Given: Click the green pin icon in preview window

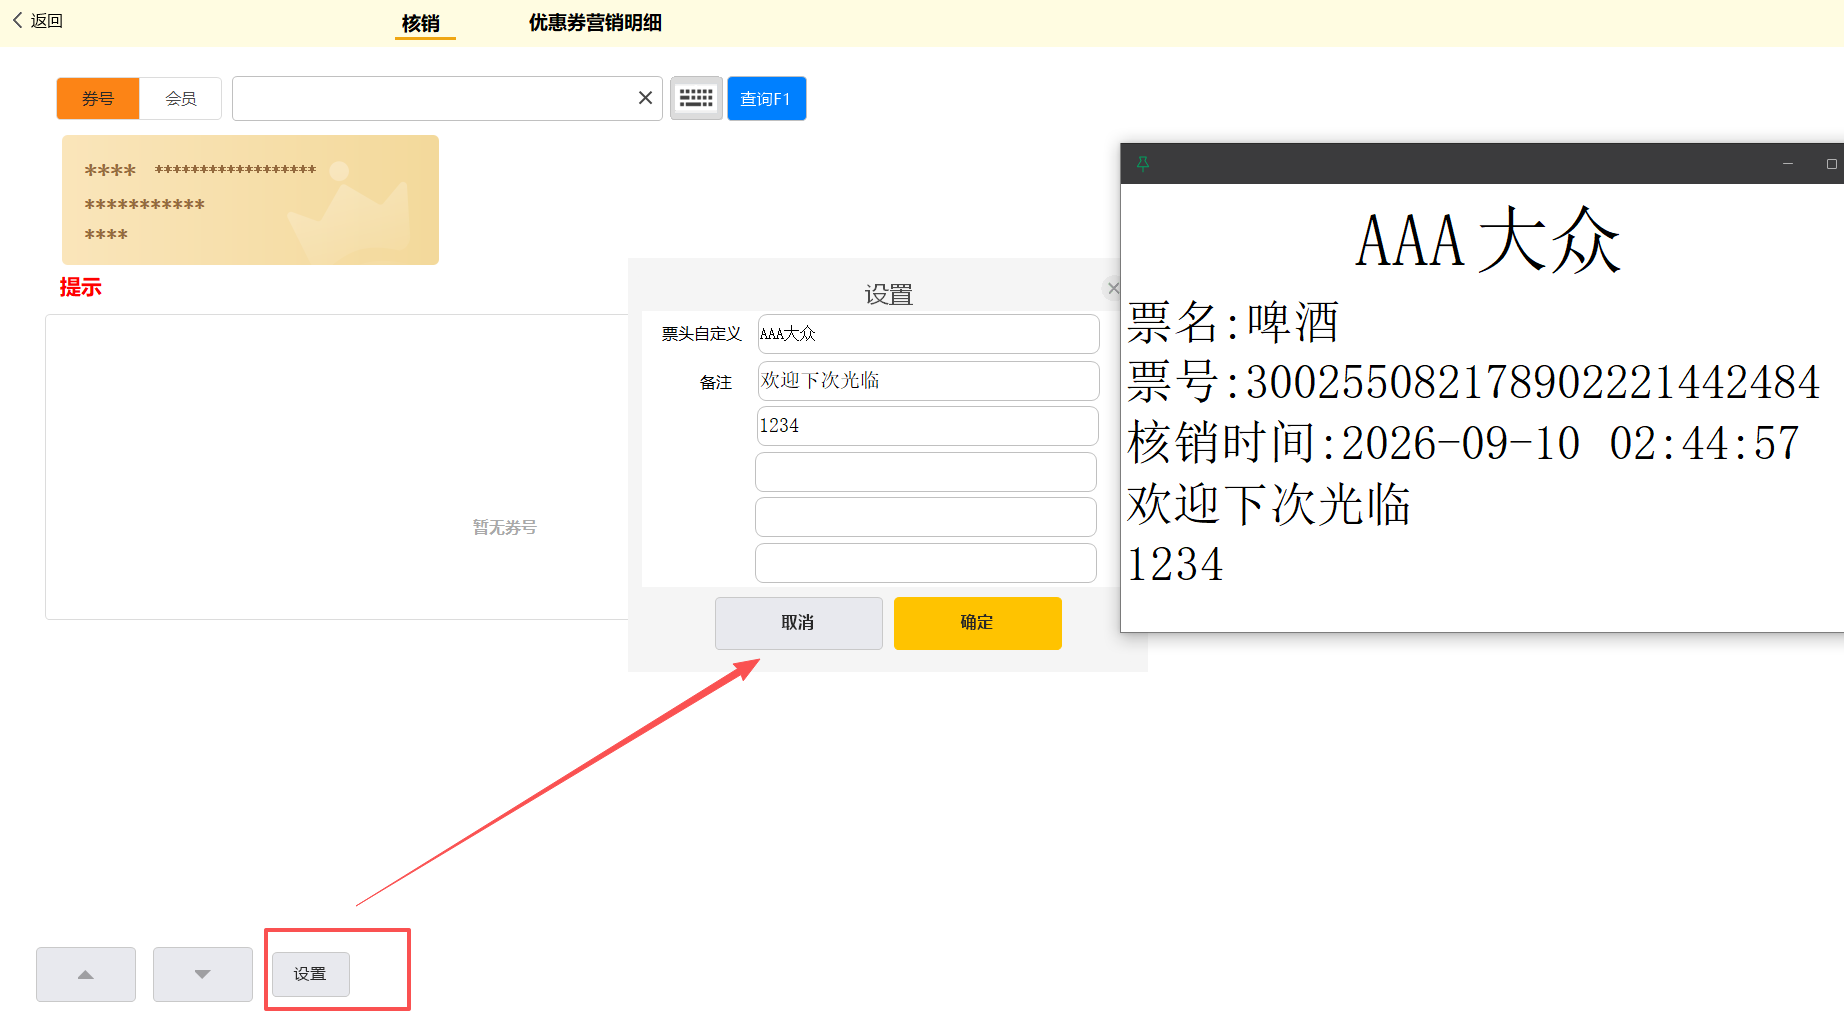Looking at the screenshot, I should click(x=1142, y=163).
